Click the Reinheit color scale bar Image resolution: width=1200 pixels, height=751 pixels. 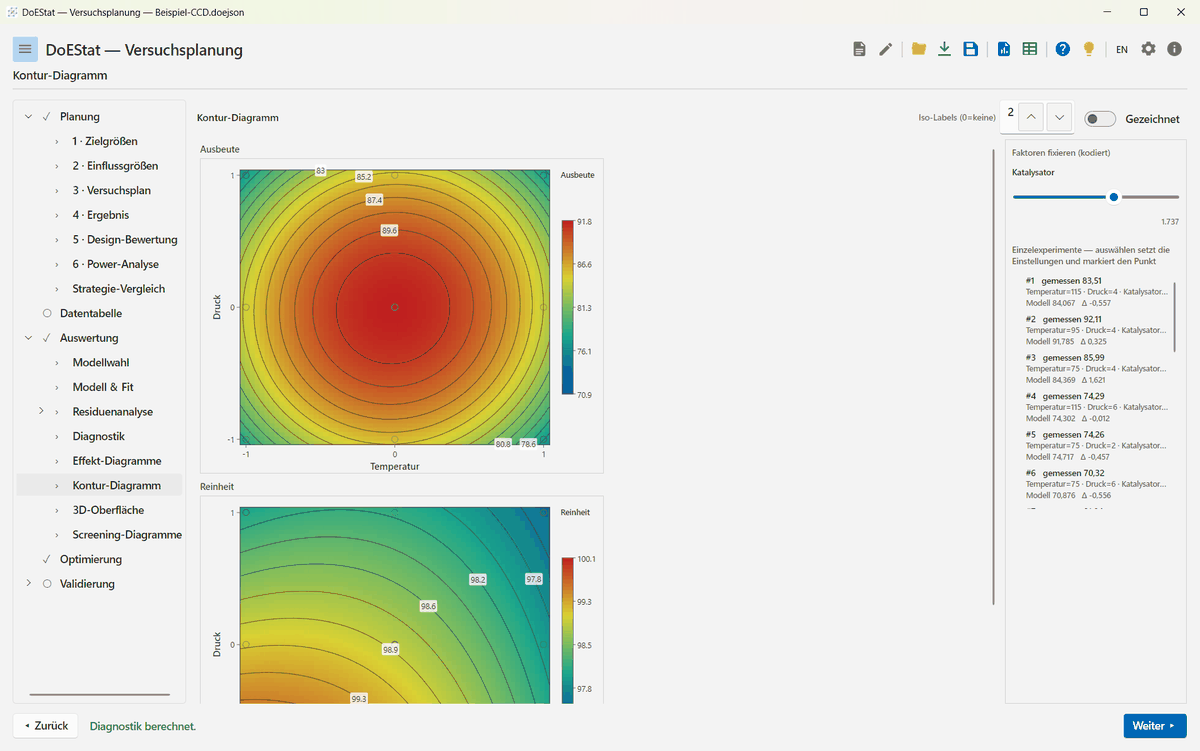point(567,630)
